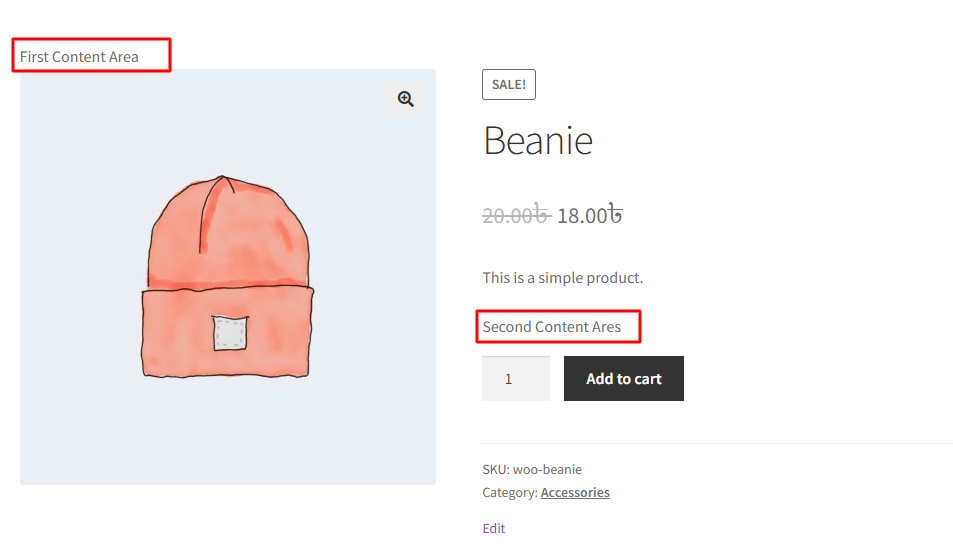The image size is (953, 557).
Task: Click the Second Content Ares text
Action: pyautogui.click(x=551, y=327)
